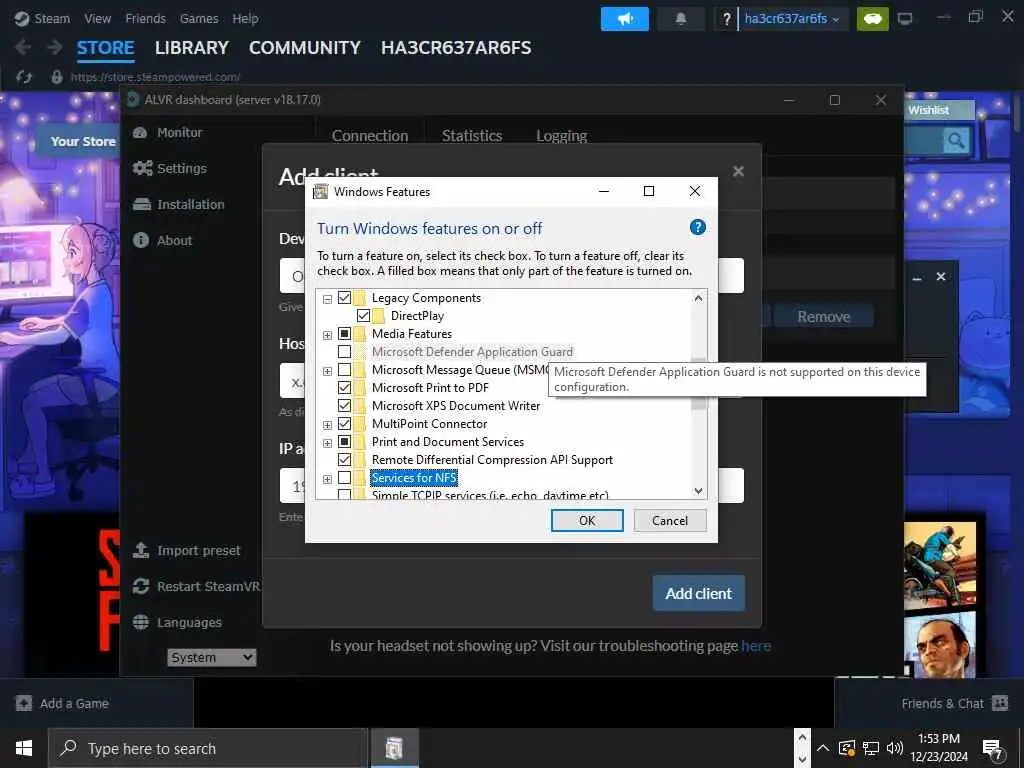Open the Logging tab in ALVR

pyautogui.click(x=562, y=136)
